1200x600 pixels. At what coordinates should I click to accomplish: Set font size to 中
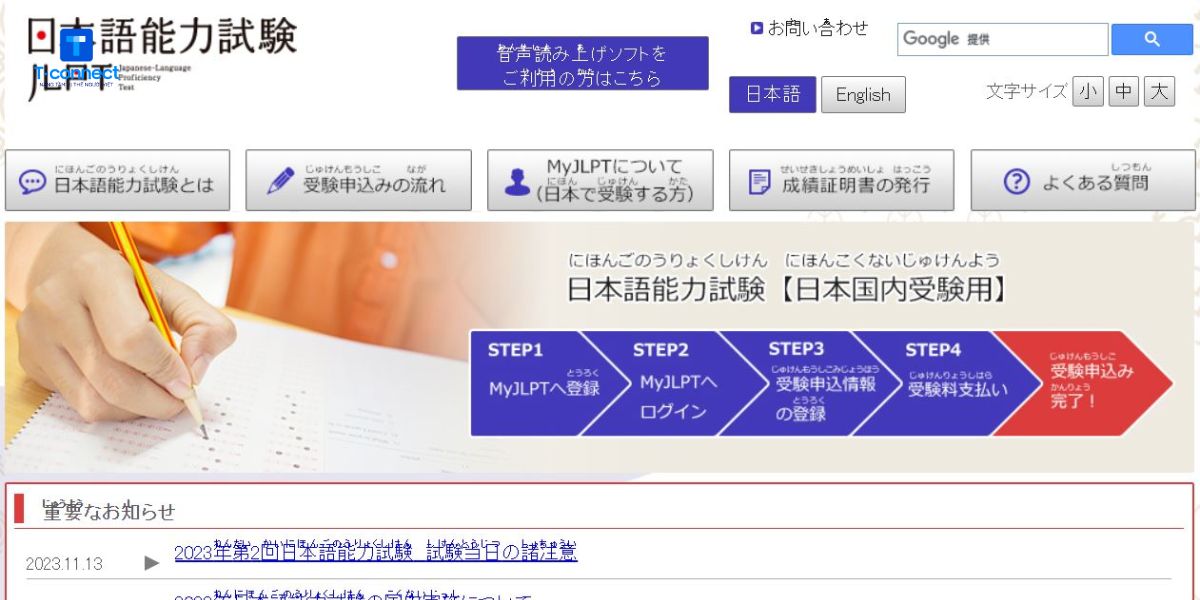coord(1124,92)
